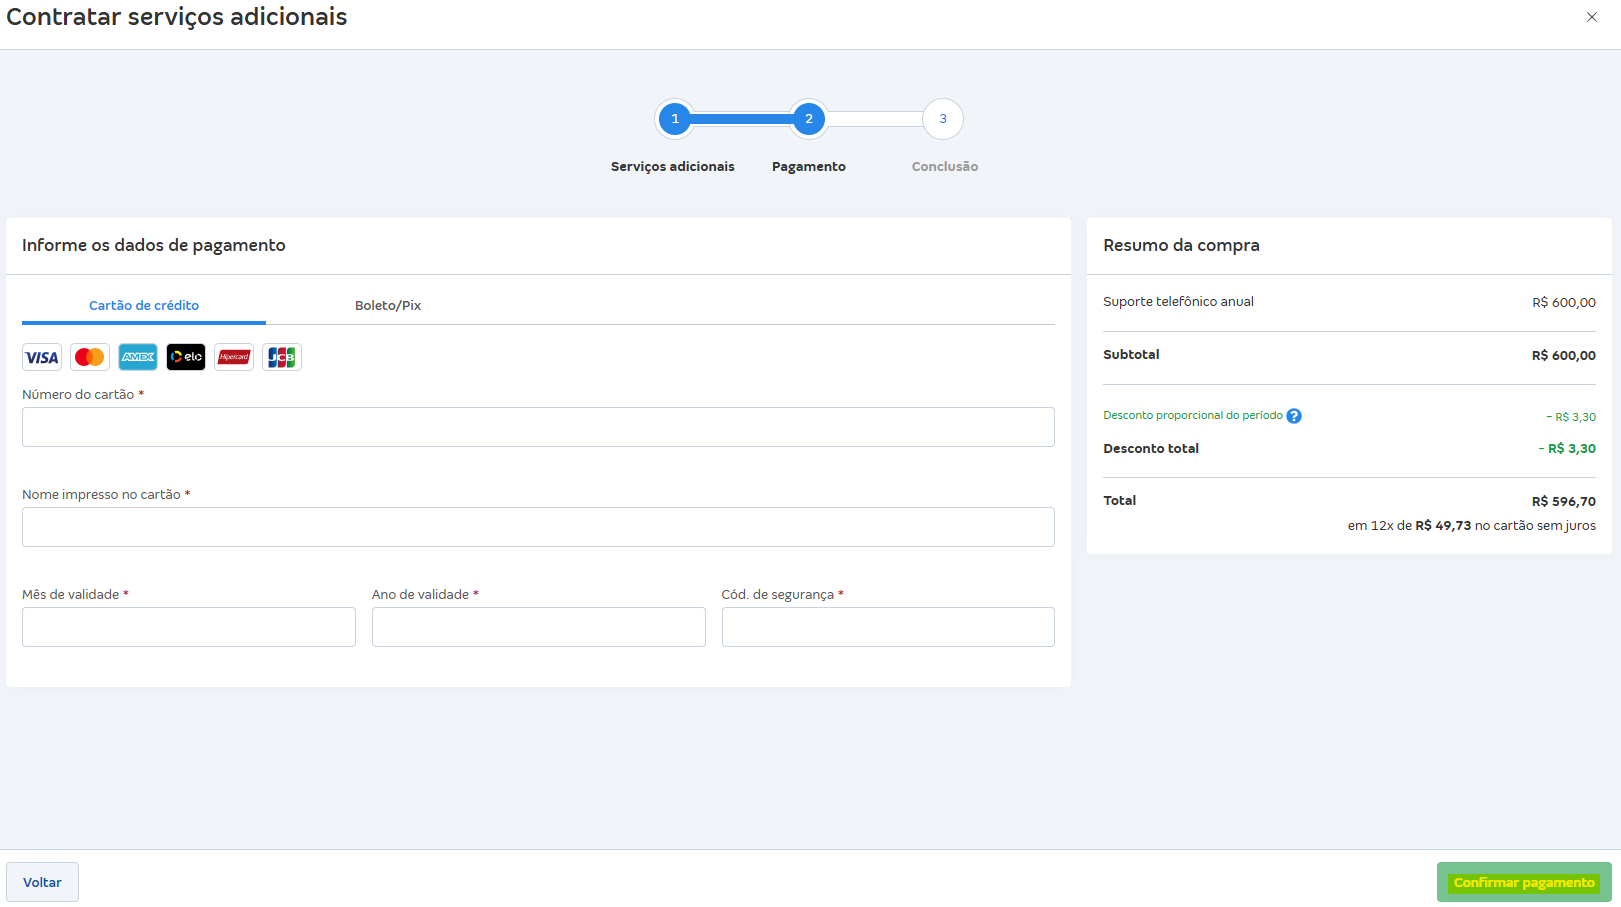This screenshot has width=1621, height=907.
Task: Click the Voltar button
Action: pyautogui.click(x=42, y=882)
